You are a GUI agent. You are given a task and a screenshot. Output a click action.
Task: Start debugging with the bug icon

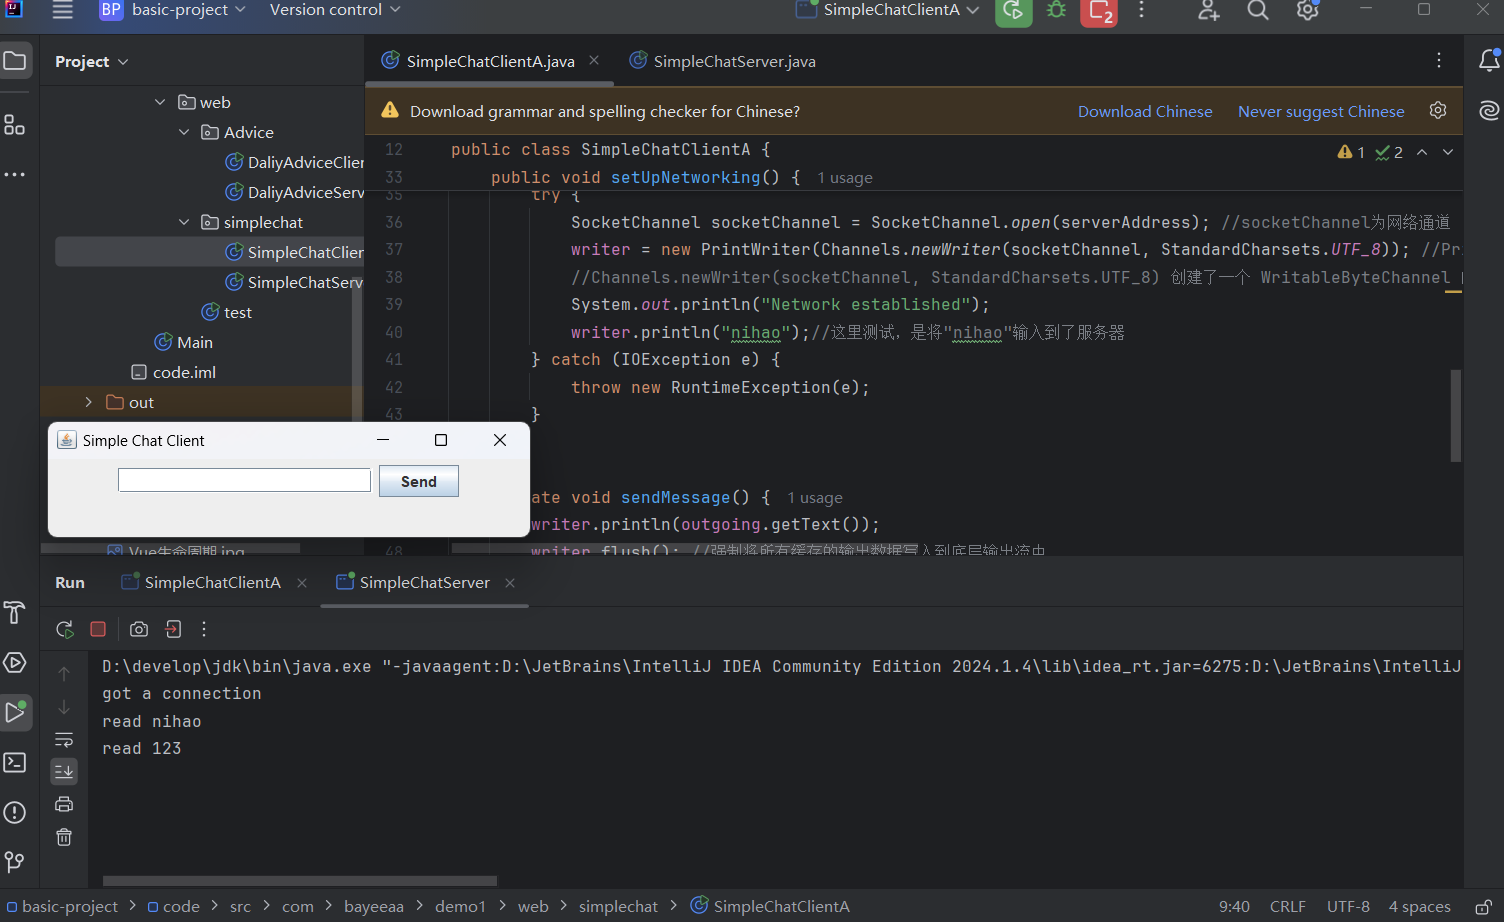tap(1056, 11)
